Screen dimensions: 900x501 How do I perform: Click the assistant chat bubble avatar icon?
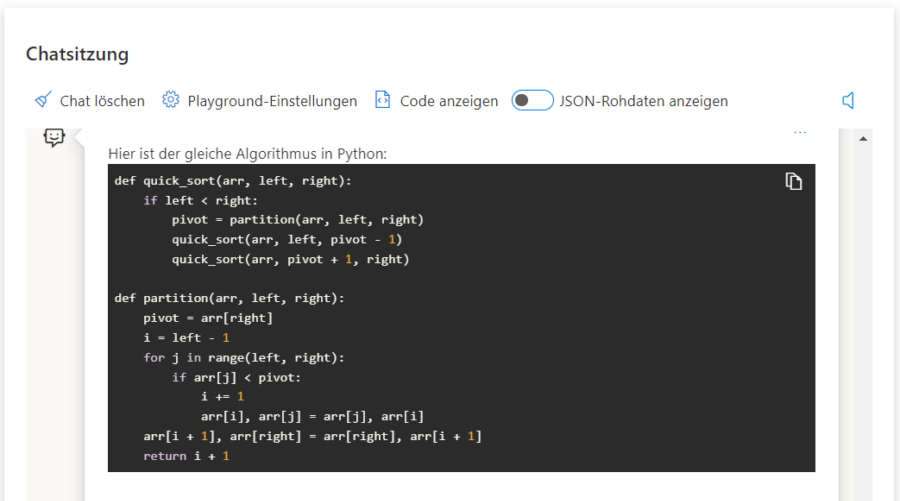[55, 137]
